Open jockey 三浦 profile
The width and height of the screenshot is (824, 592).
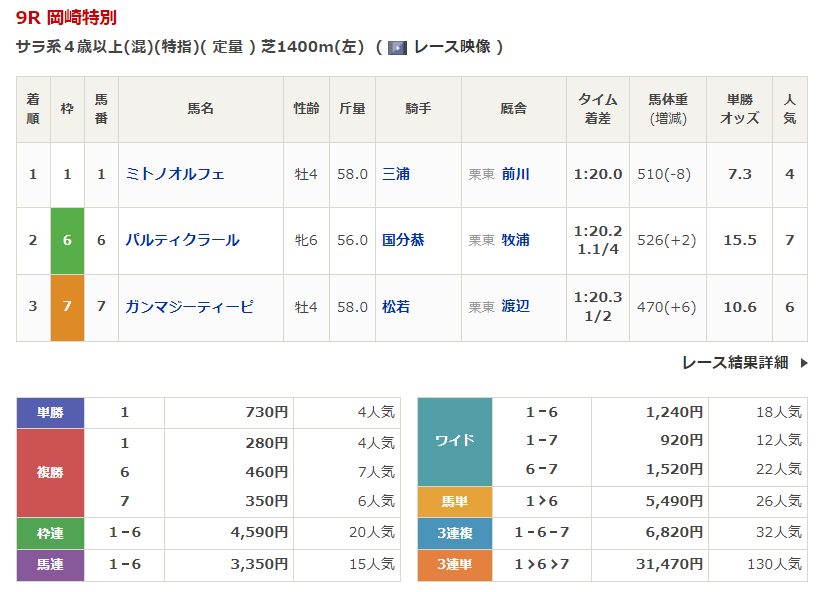pyautogui.click(x=396, y=174)
